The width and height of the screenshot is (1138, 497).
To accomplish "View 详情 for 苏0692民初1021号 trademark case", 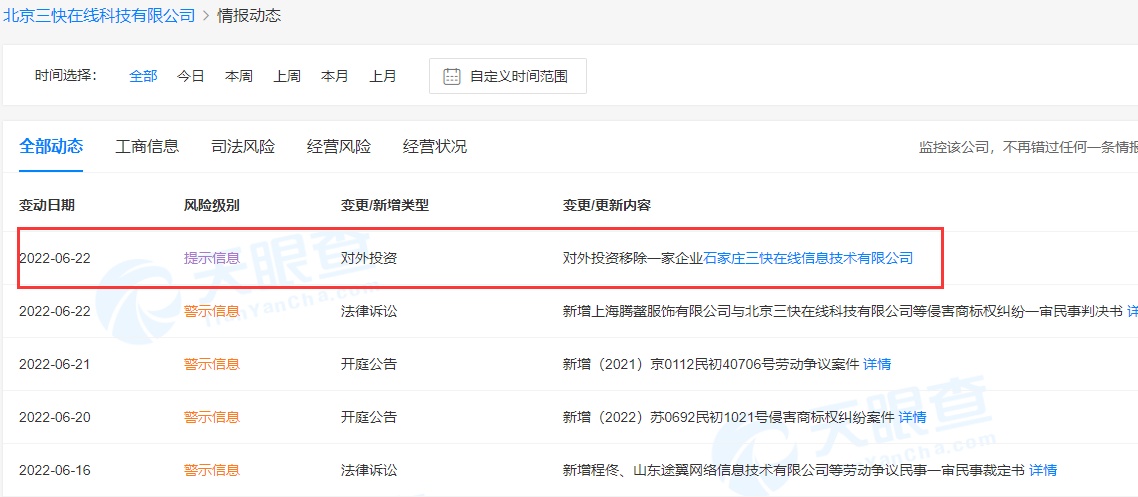I will 912,417.
